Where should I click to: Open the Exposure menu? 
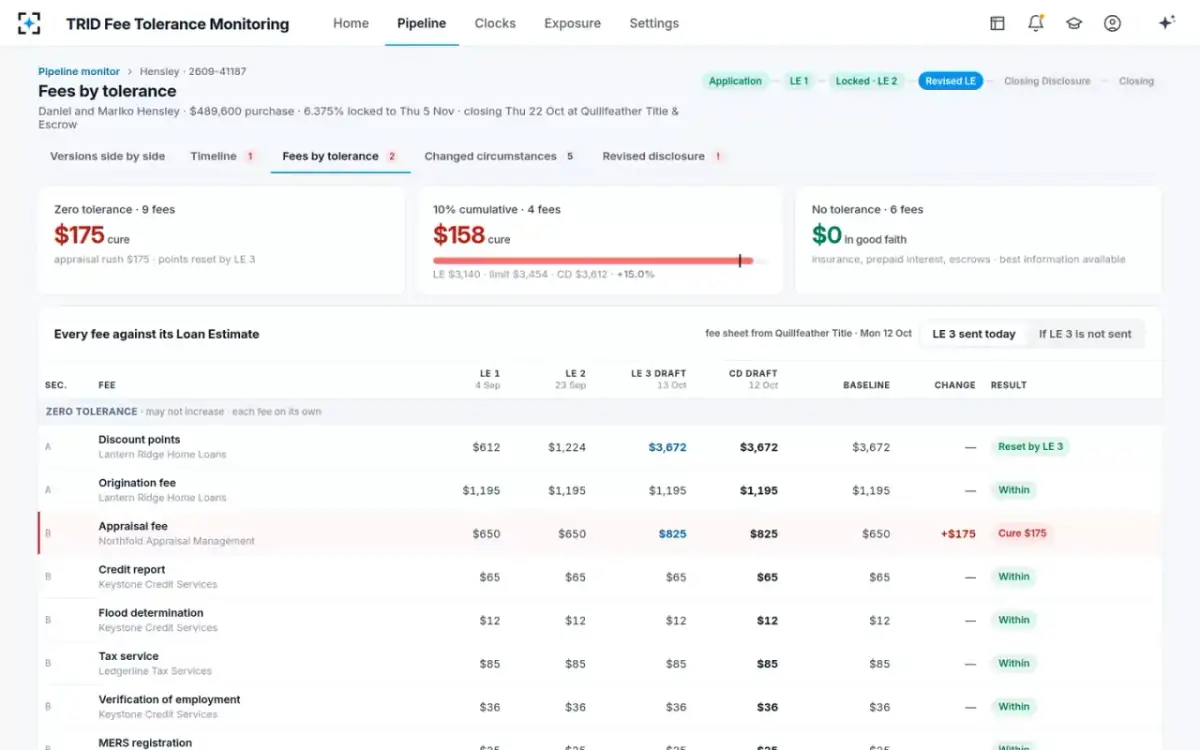point(573,23)
